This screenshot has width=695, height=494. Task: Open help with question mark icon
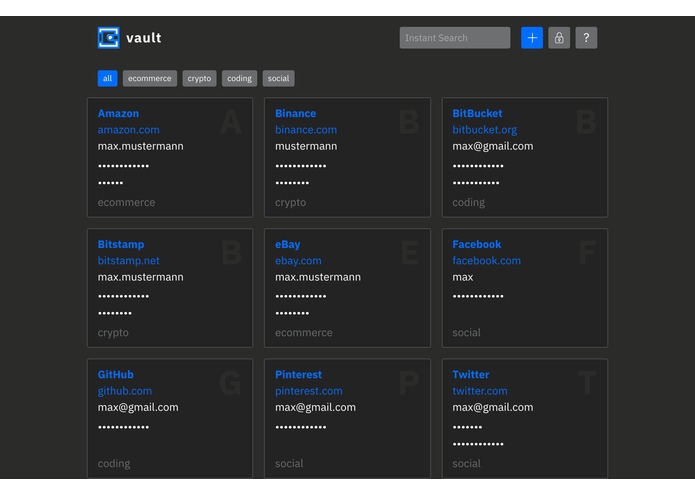(x=586, y=38)
